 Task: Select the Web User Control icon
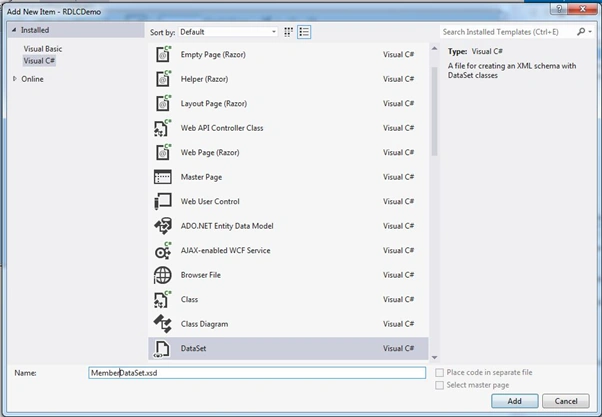coord(163,201)
